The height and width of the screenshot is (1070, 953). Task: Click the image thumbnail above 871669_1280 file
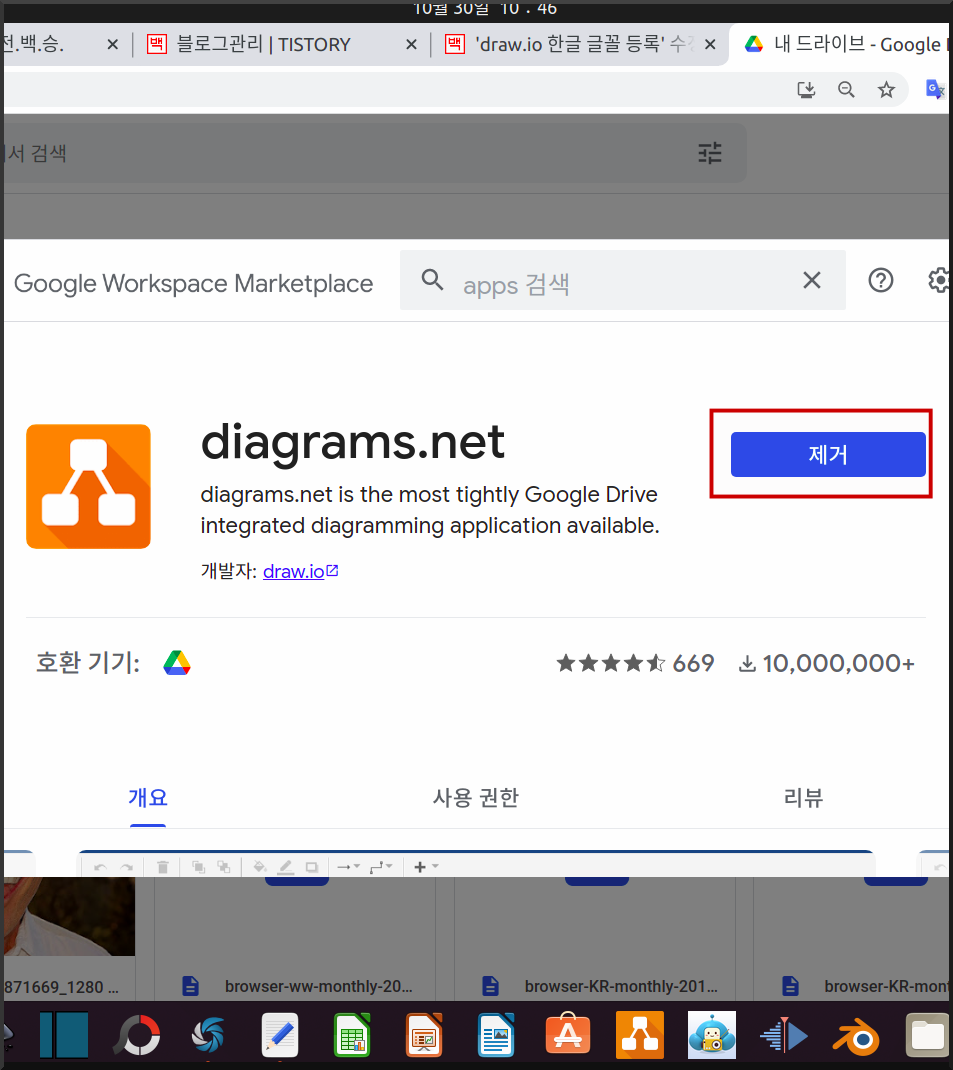[x=69, y=916]
